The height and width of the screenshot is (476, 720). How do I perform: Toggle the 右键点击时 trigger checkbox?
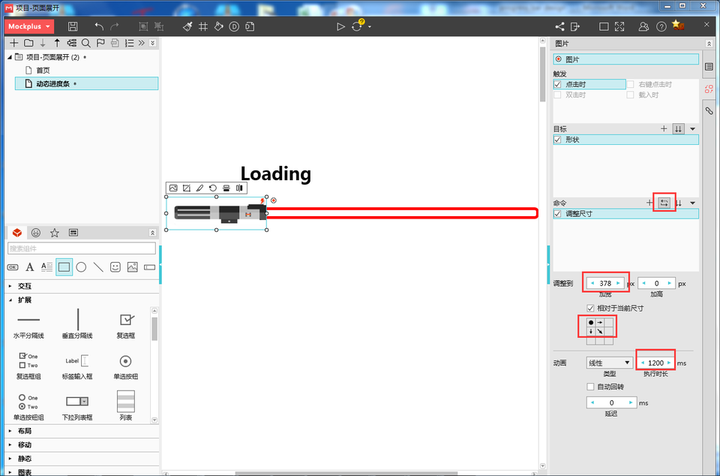tap(630, 84)
